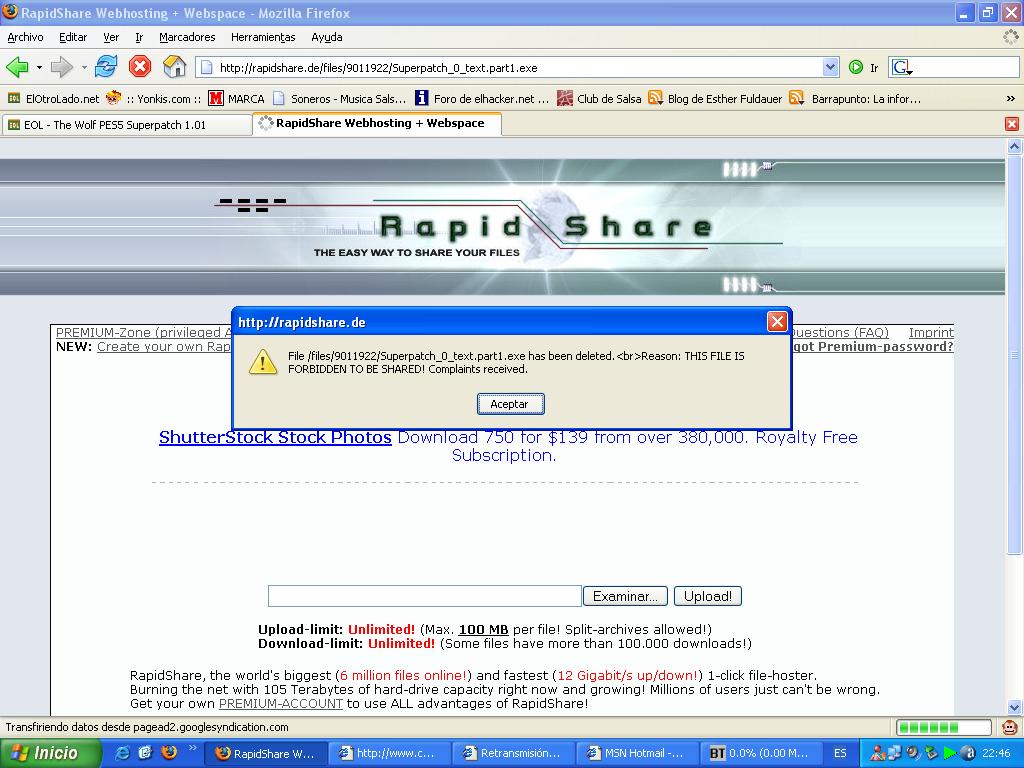1024x768 pixels.
Task: Click page scrollbar down arrow
Action: pyautogui.click(x=1014, y=707)
